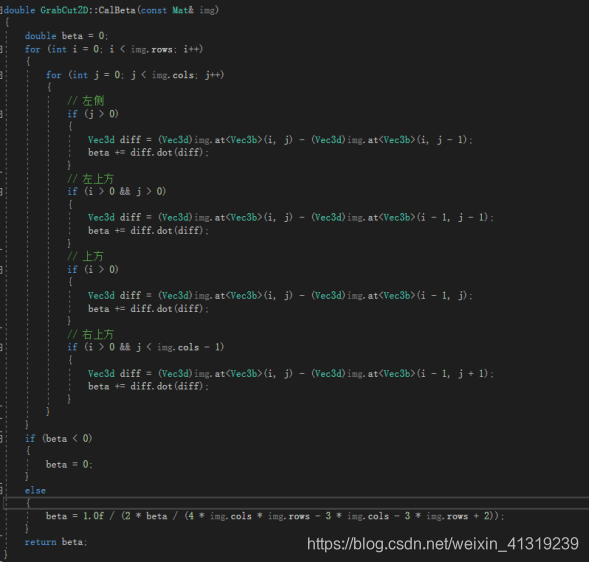Click the 'for (int j = 0' loop line
Screen dimensions: 589x563
135,75
